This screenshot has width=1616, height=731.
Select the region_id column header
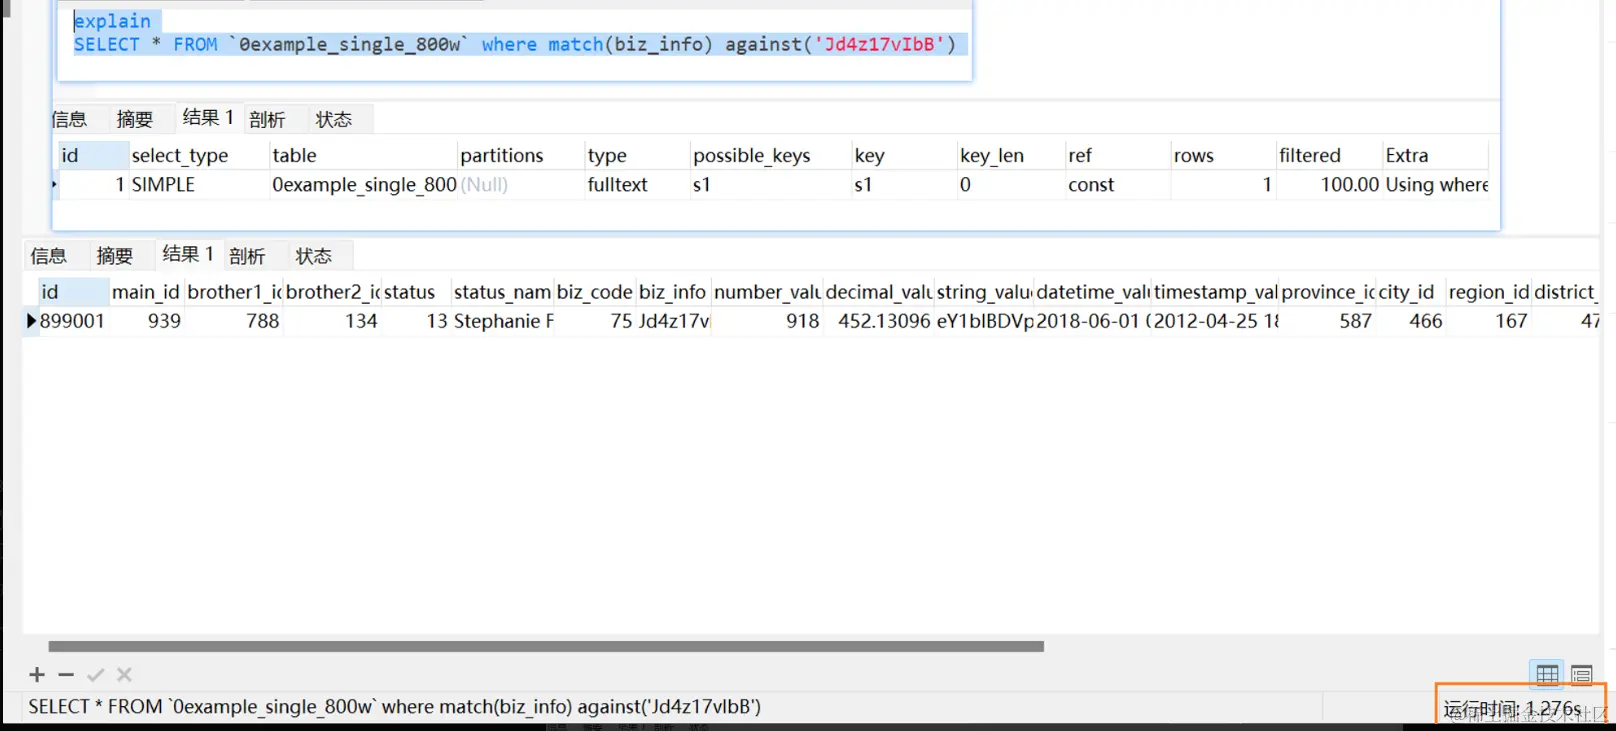[x=1489, y=292]
